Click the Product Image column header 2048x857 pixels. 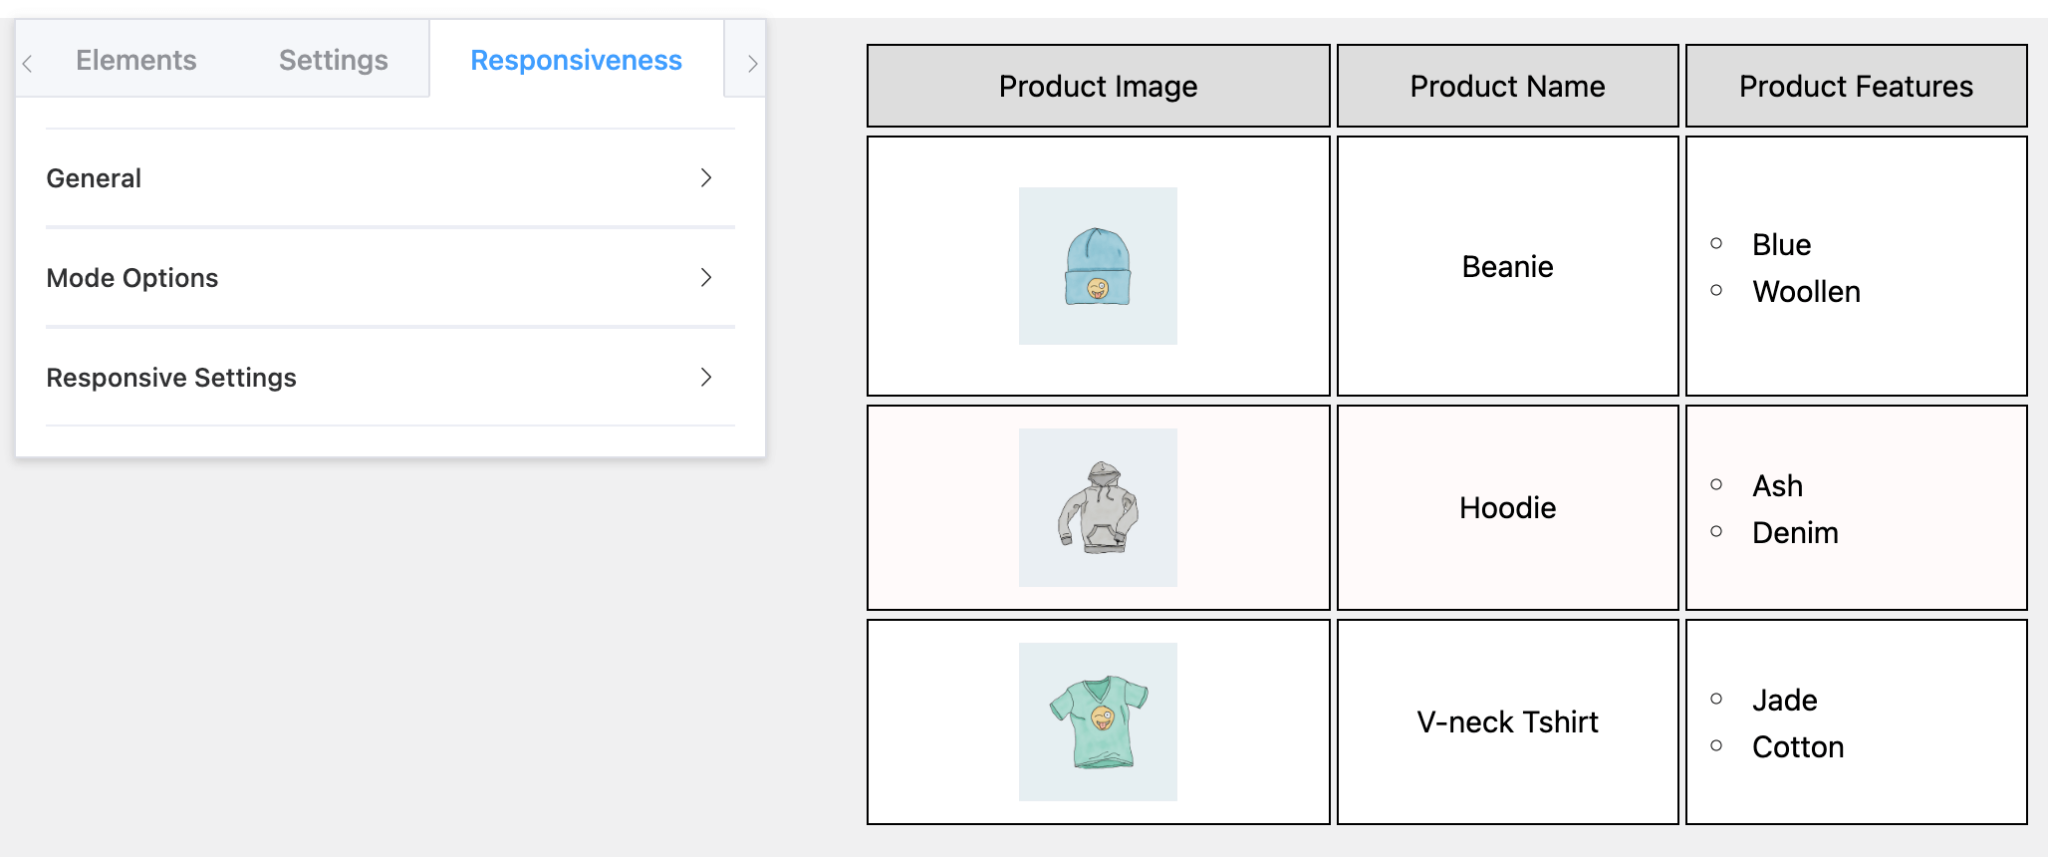(1098, 85)
